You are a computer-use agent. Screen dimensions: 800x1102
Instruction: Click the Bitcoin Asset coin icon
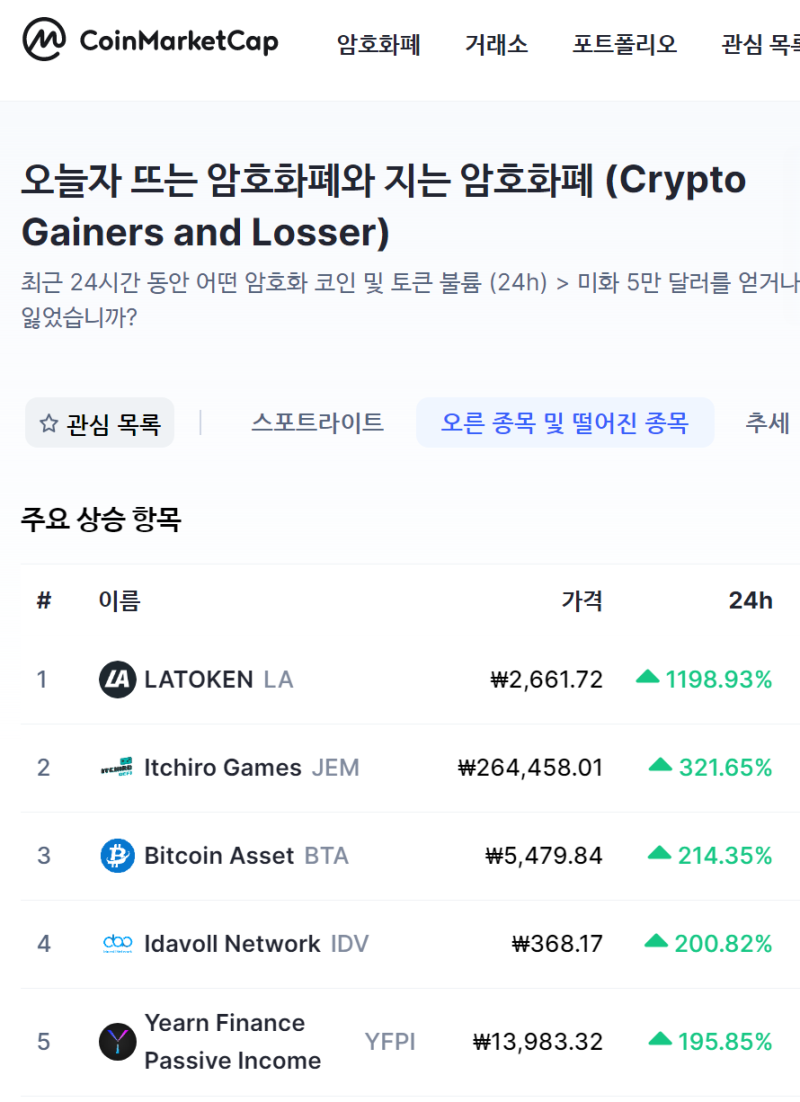coord(116,855)
